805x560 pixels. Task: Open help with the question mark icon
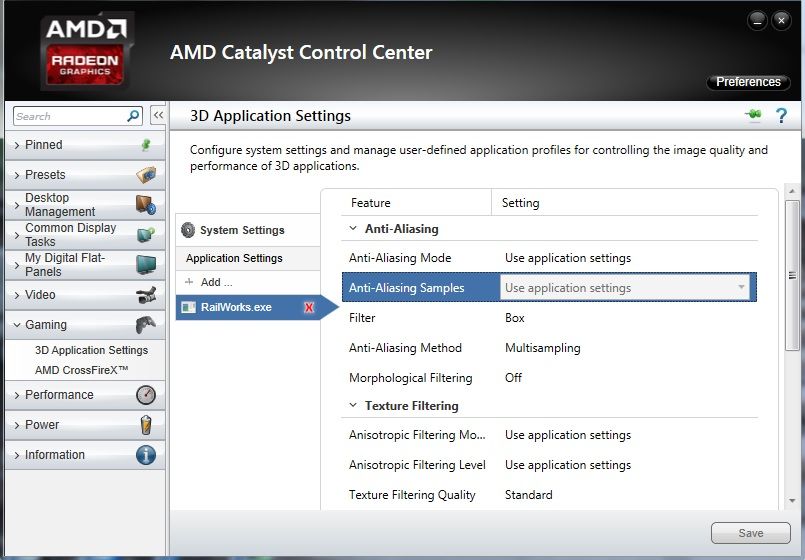pyautogui.click(x=781, y=115)
